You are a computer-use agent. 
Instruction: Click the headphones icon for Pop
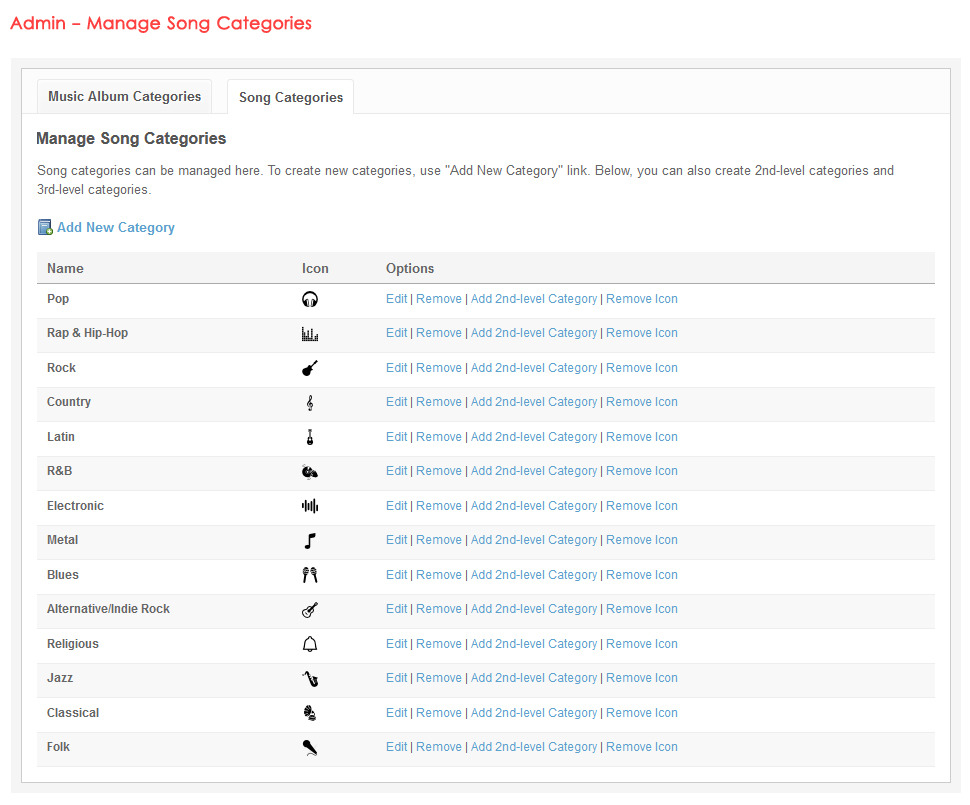click(310, 299)
